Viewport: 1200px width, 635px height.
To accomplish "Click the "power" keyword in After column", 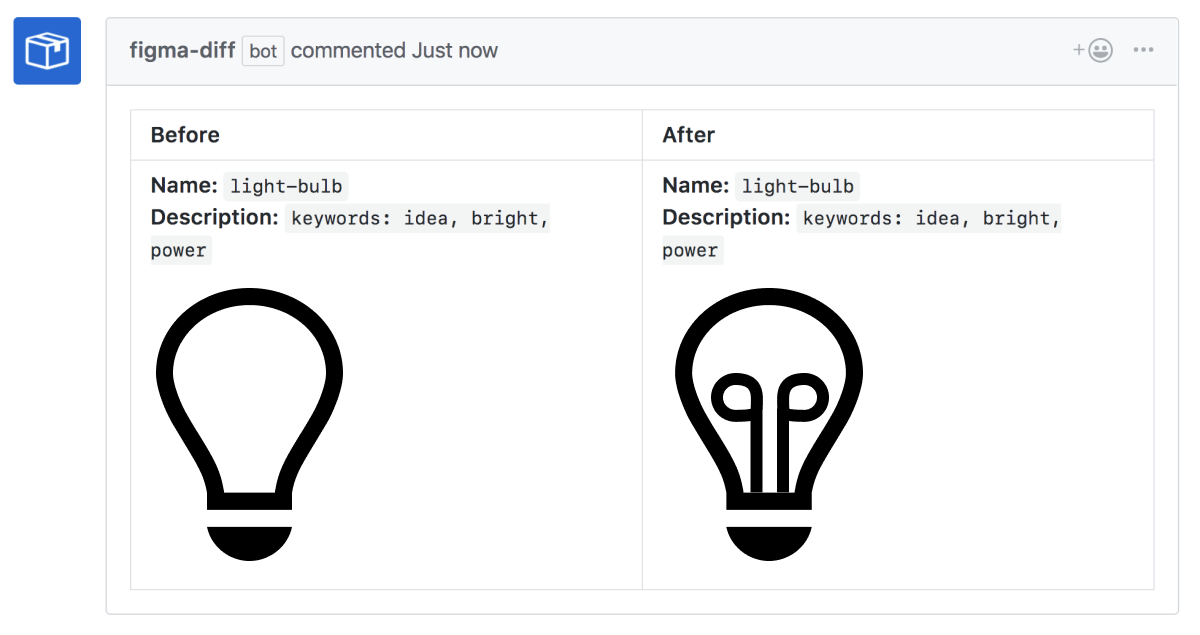I will [690, 251].
